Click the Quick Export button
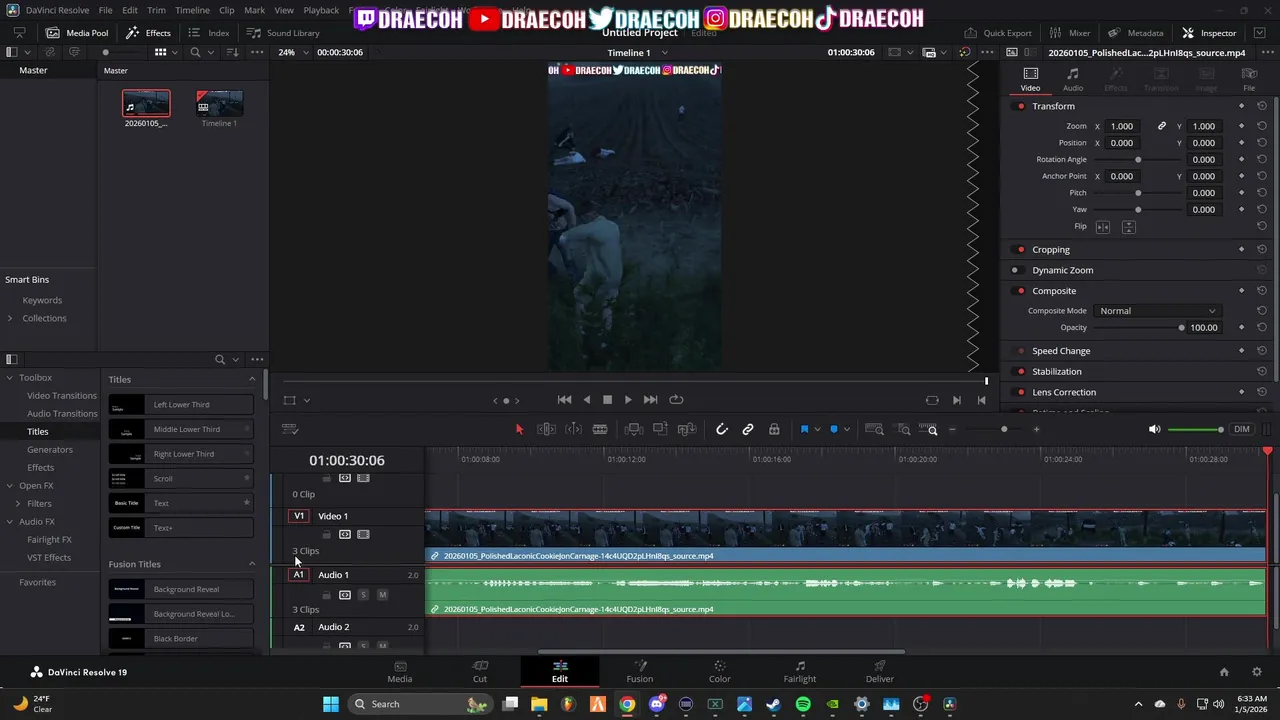The height and width of the screenshot is (720, 1280). click(x=998, y=33)
